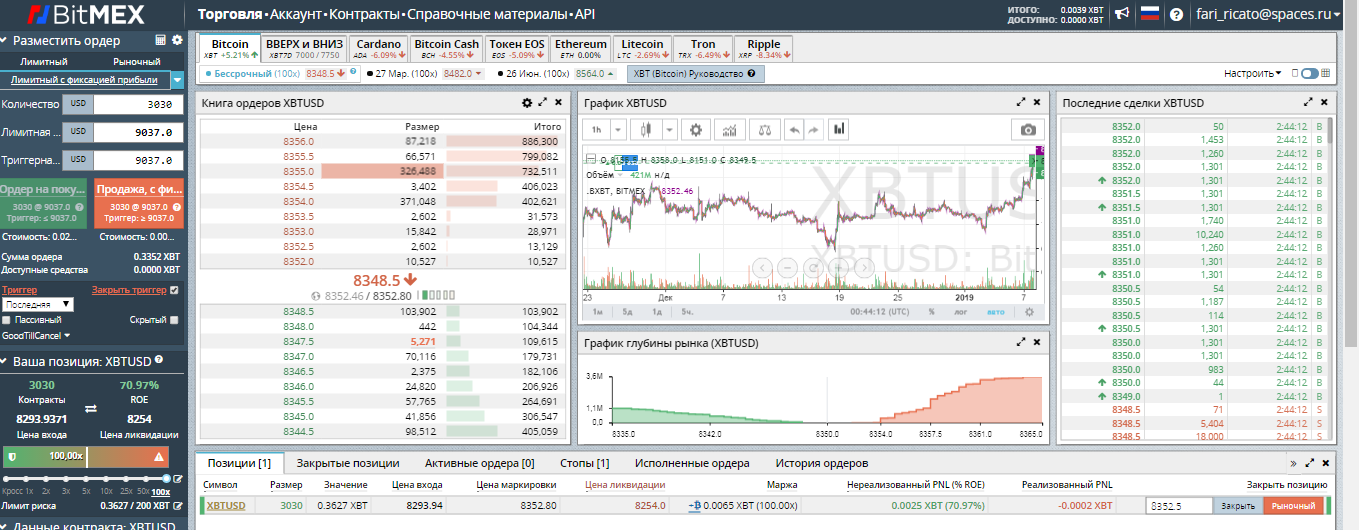The height and width of the screenshot is (530, 1366).
Task: Take chart snapshot with camera icon
Action: (x=1028, y=129)
